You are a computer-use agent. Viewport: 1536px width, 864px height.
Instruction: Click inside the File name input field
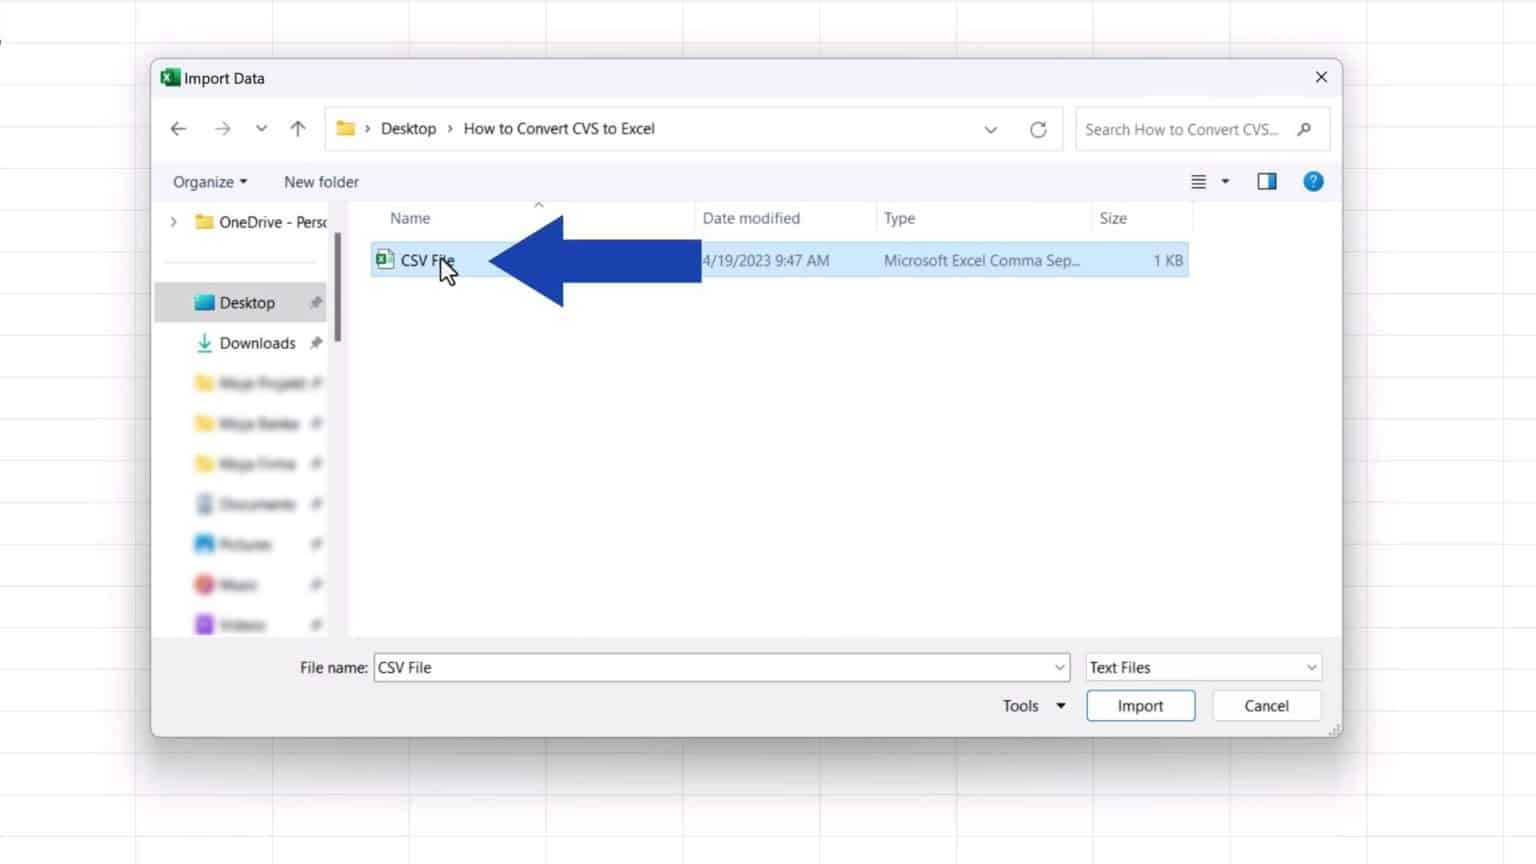pyautogui.click(x=700, y=667)
